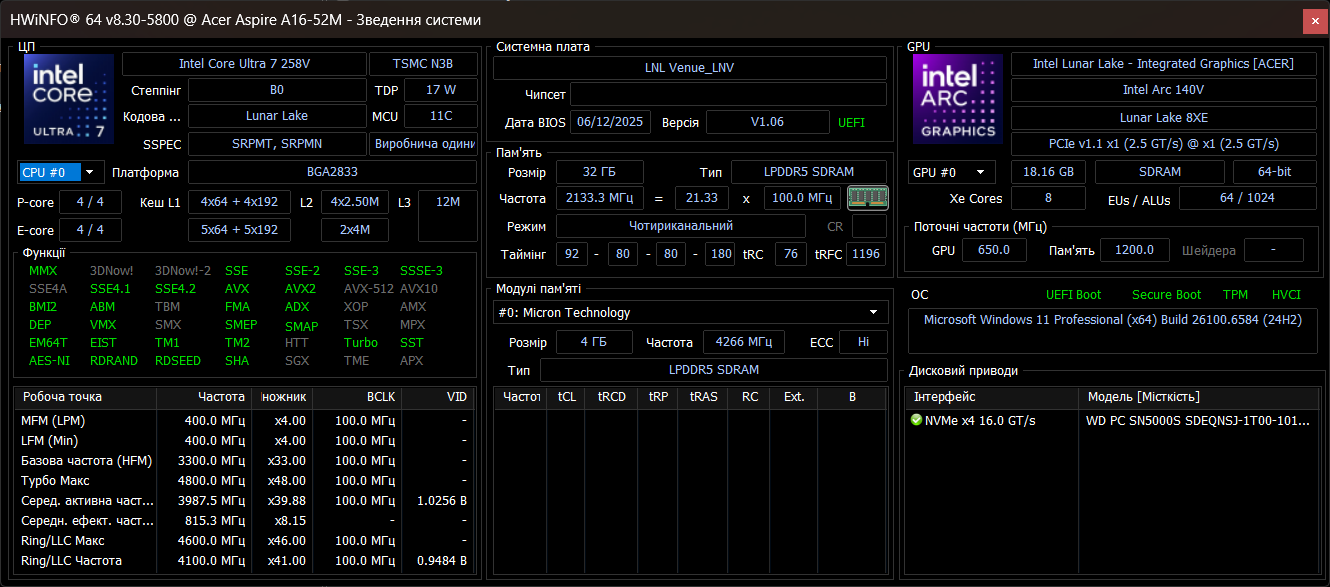This screenshot has height=587, width=1330.
Task: Click the 'HVCI' status label
Action: 1286,295
